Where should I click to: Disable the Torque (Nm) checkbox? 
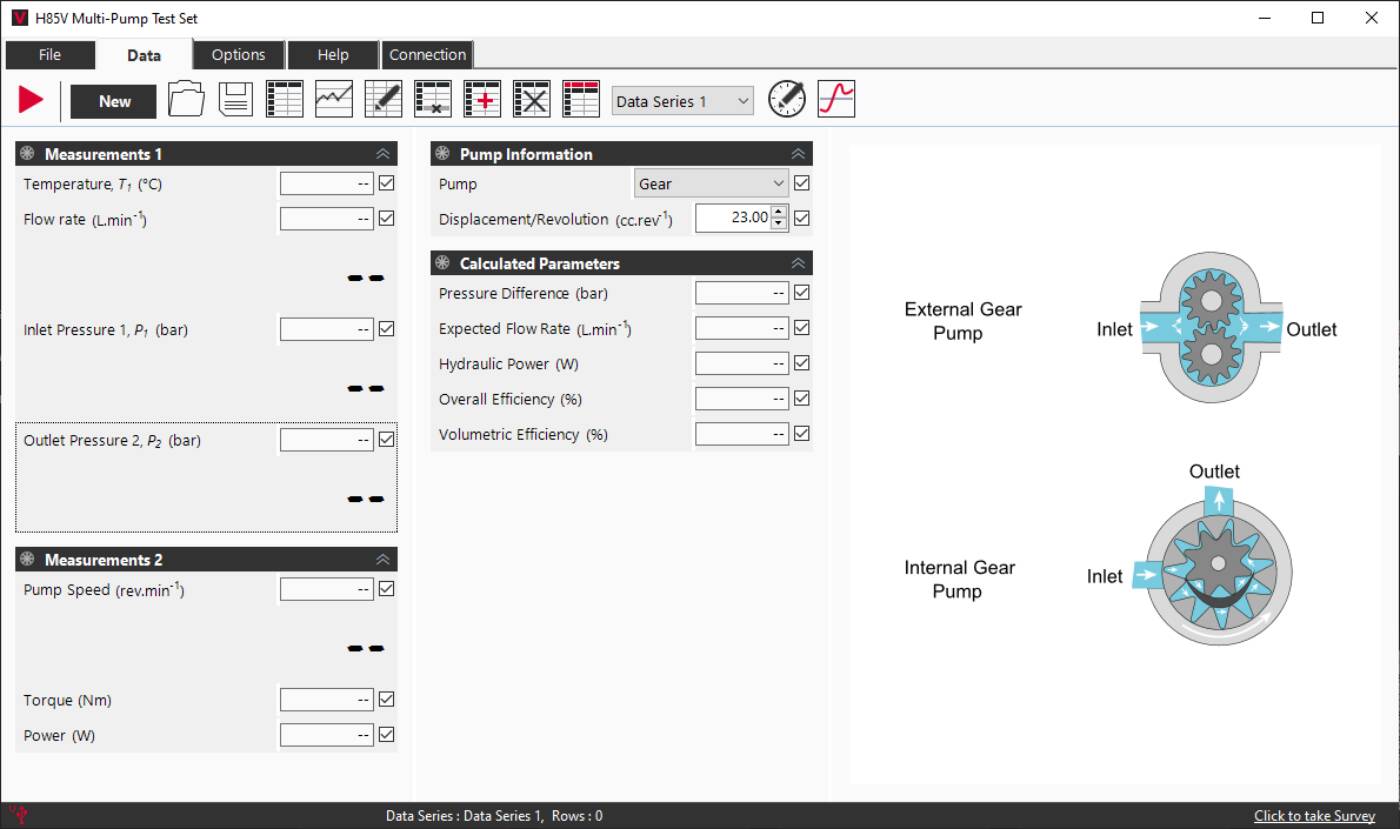(386, 699)
